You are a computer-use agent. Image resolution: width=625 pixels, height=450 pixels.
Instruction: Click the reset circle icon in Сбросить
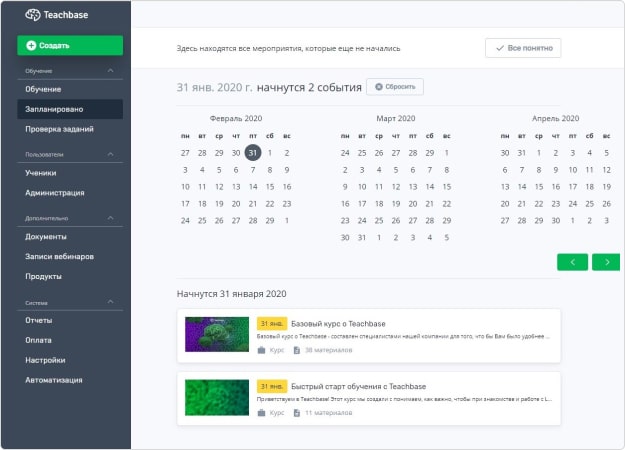tap(379, 86)
